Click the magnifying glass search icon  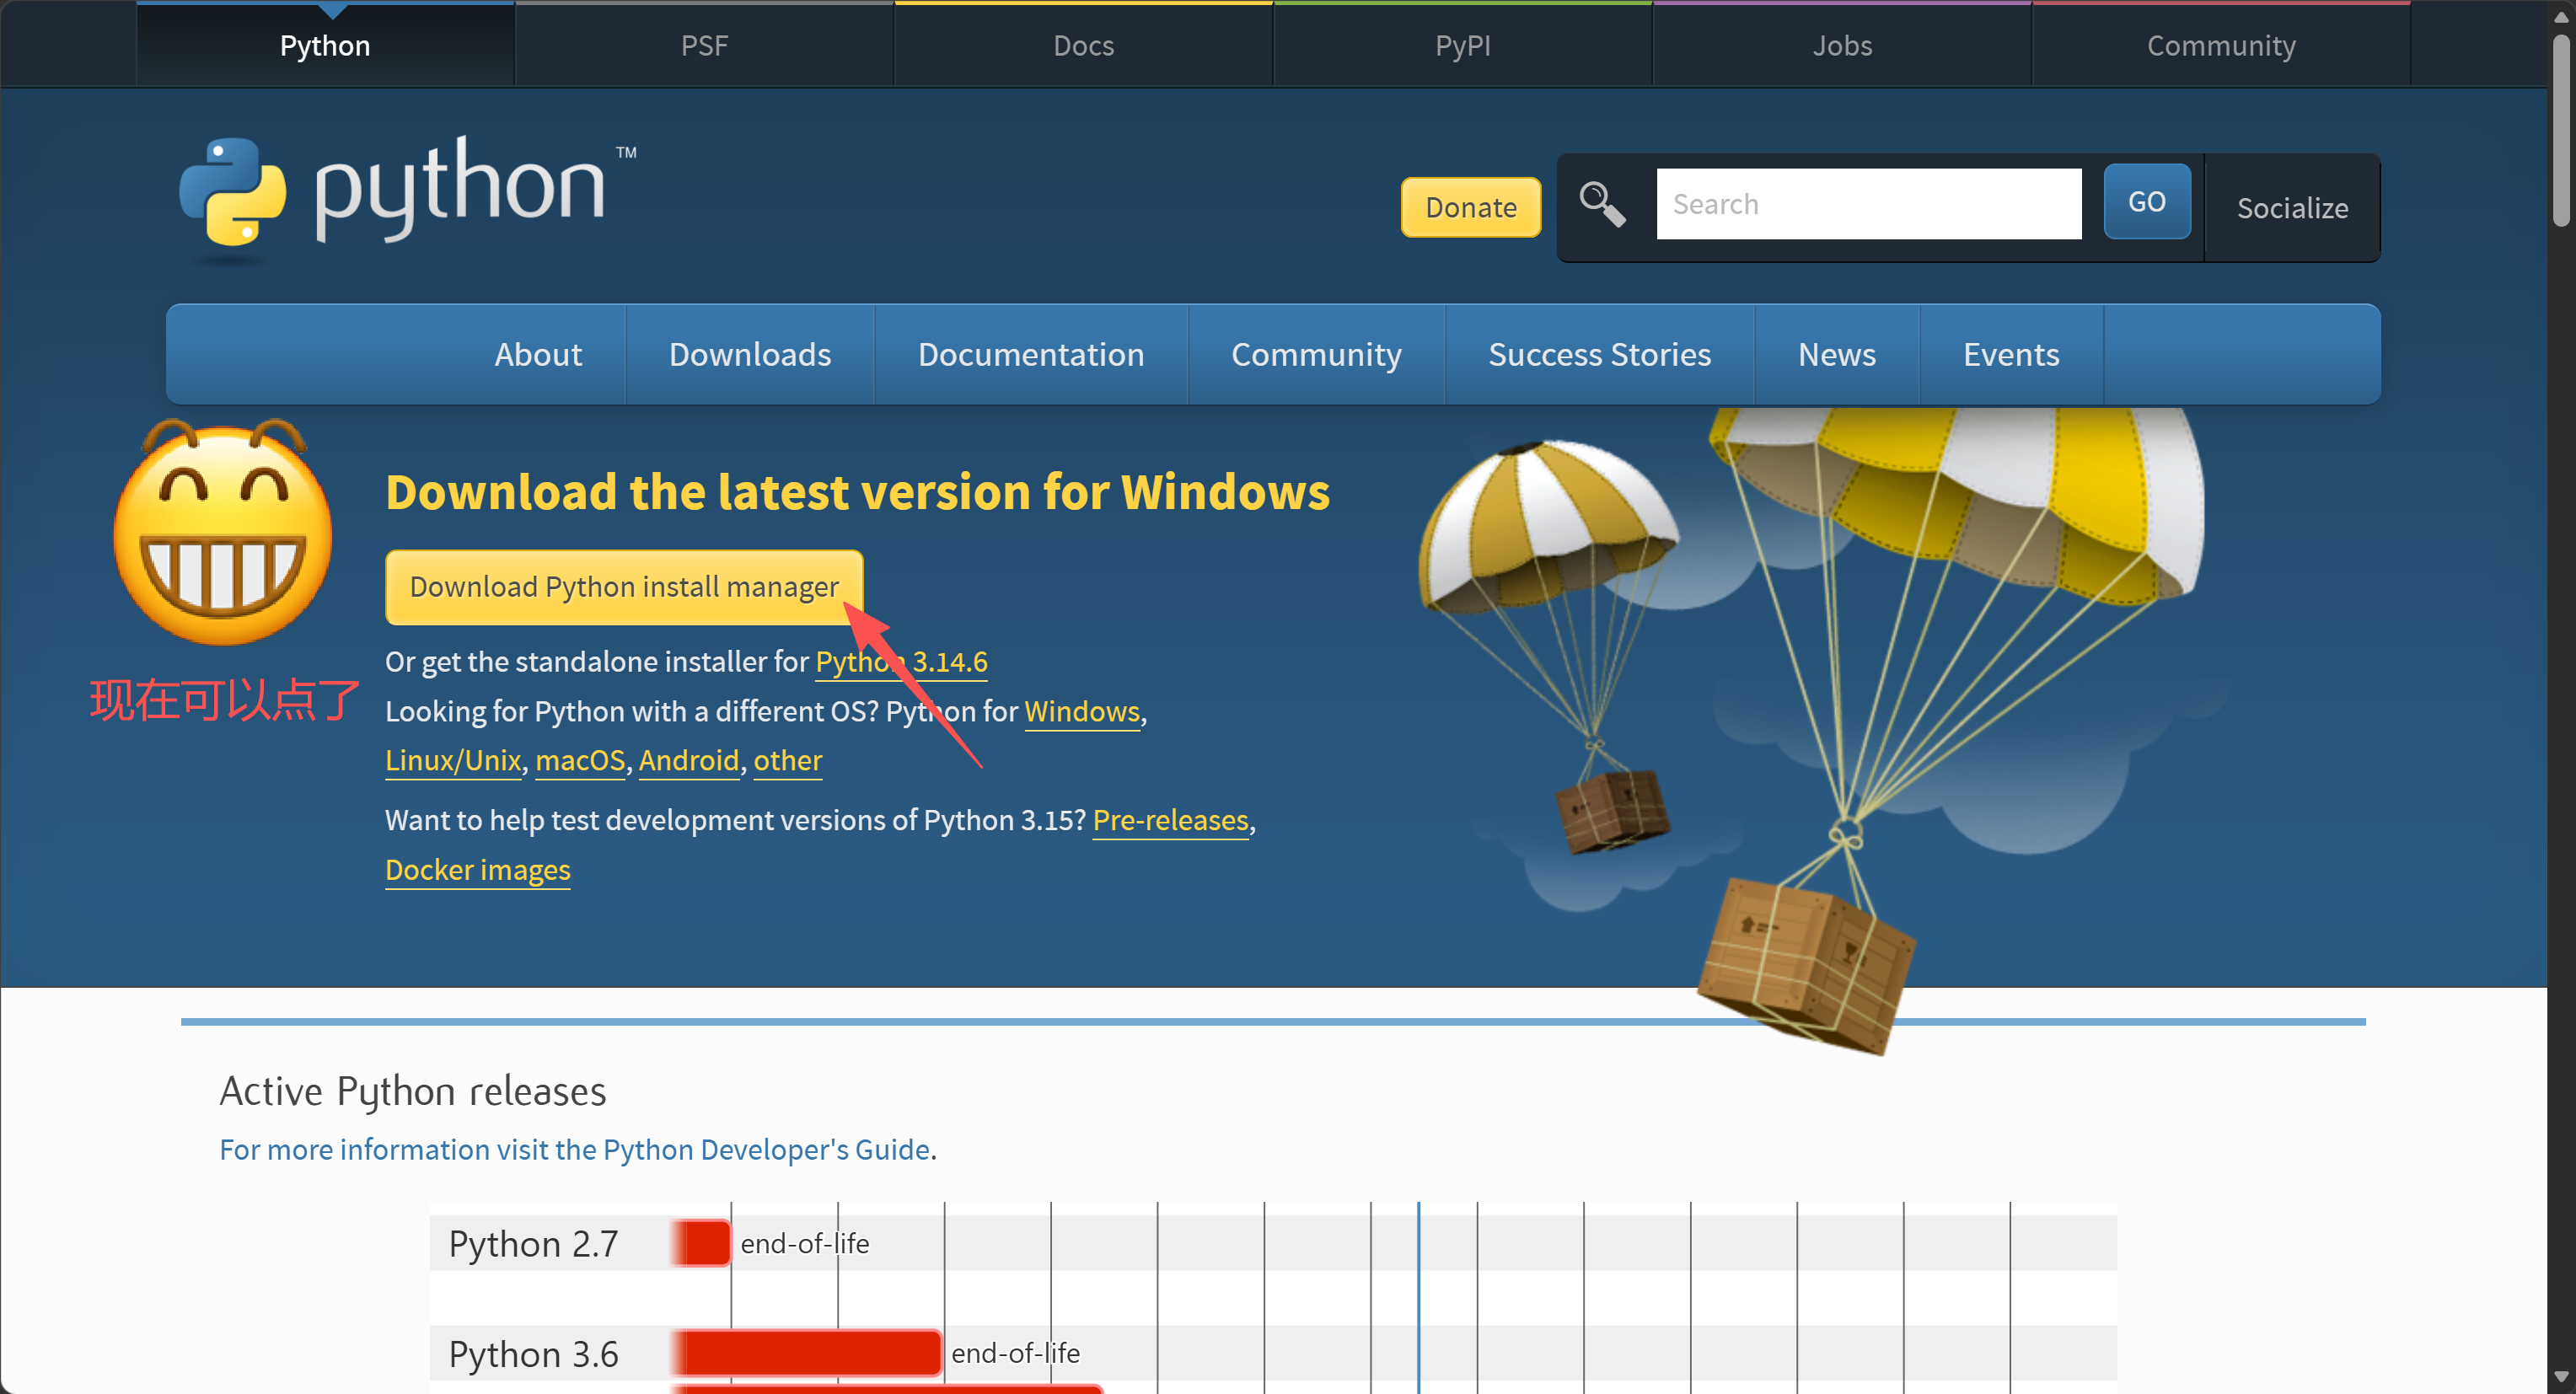[1602, 205]
